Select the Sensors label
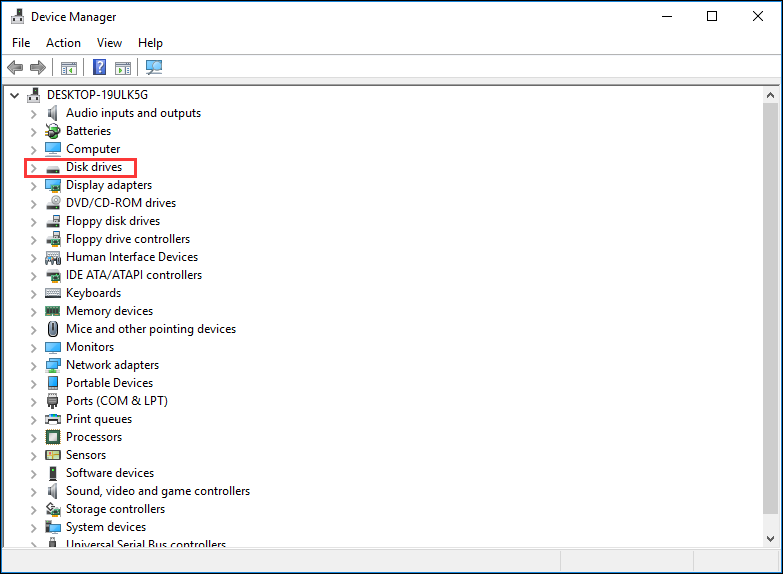The image size is (783, 574). tap(86, 455)
